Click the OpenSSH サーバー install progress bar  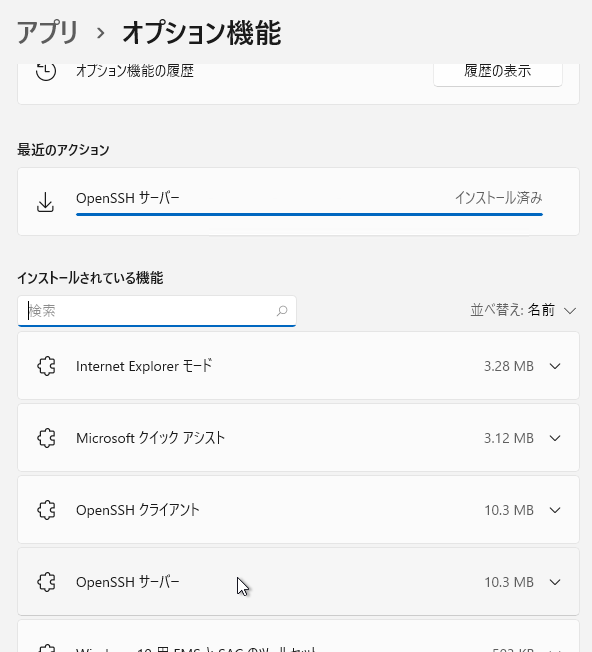309,214
